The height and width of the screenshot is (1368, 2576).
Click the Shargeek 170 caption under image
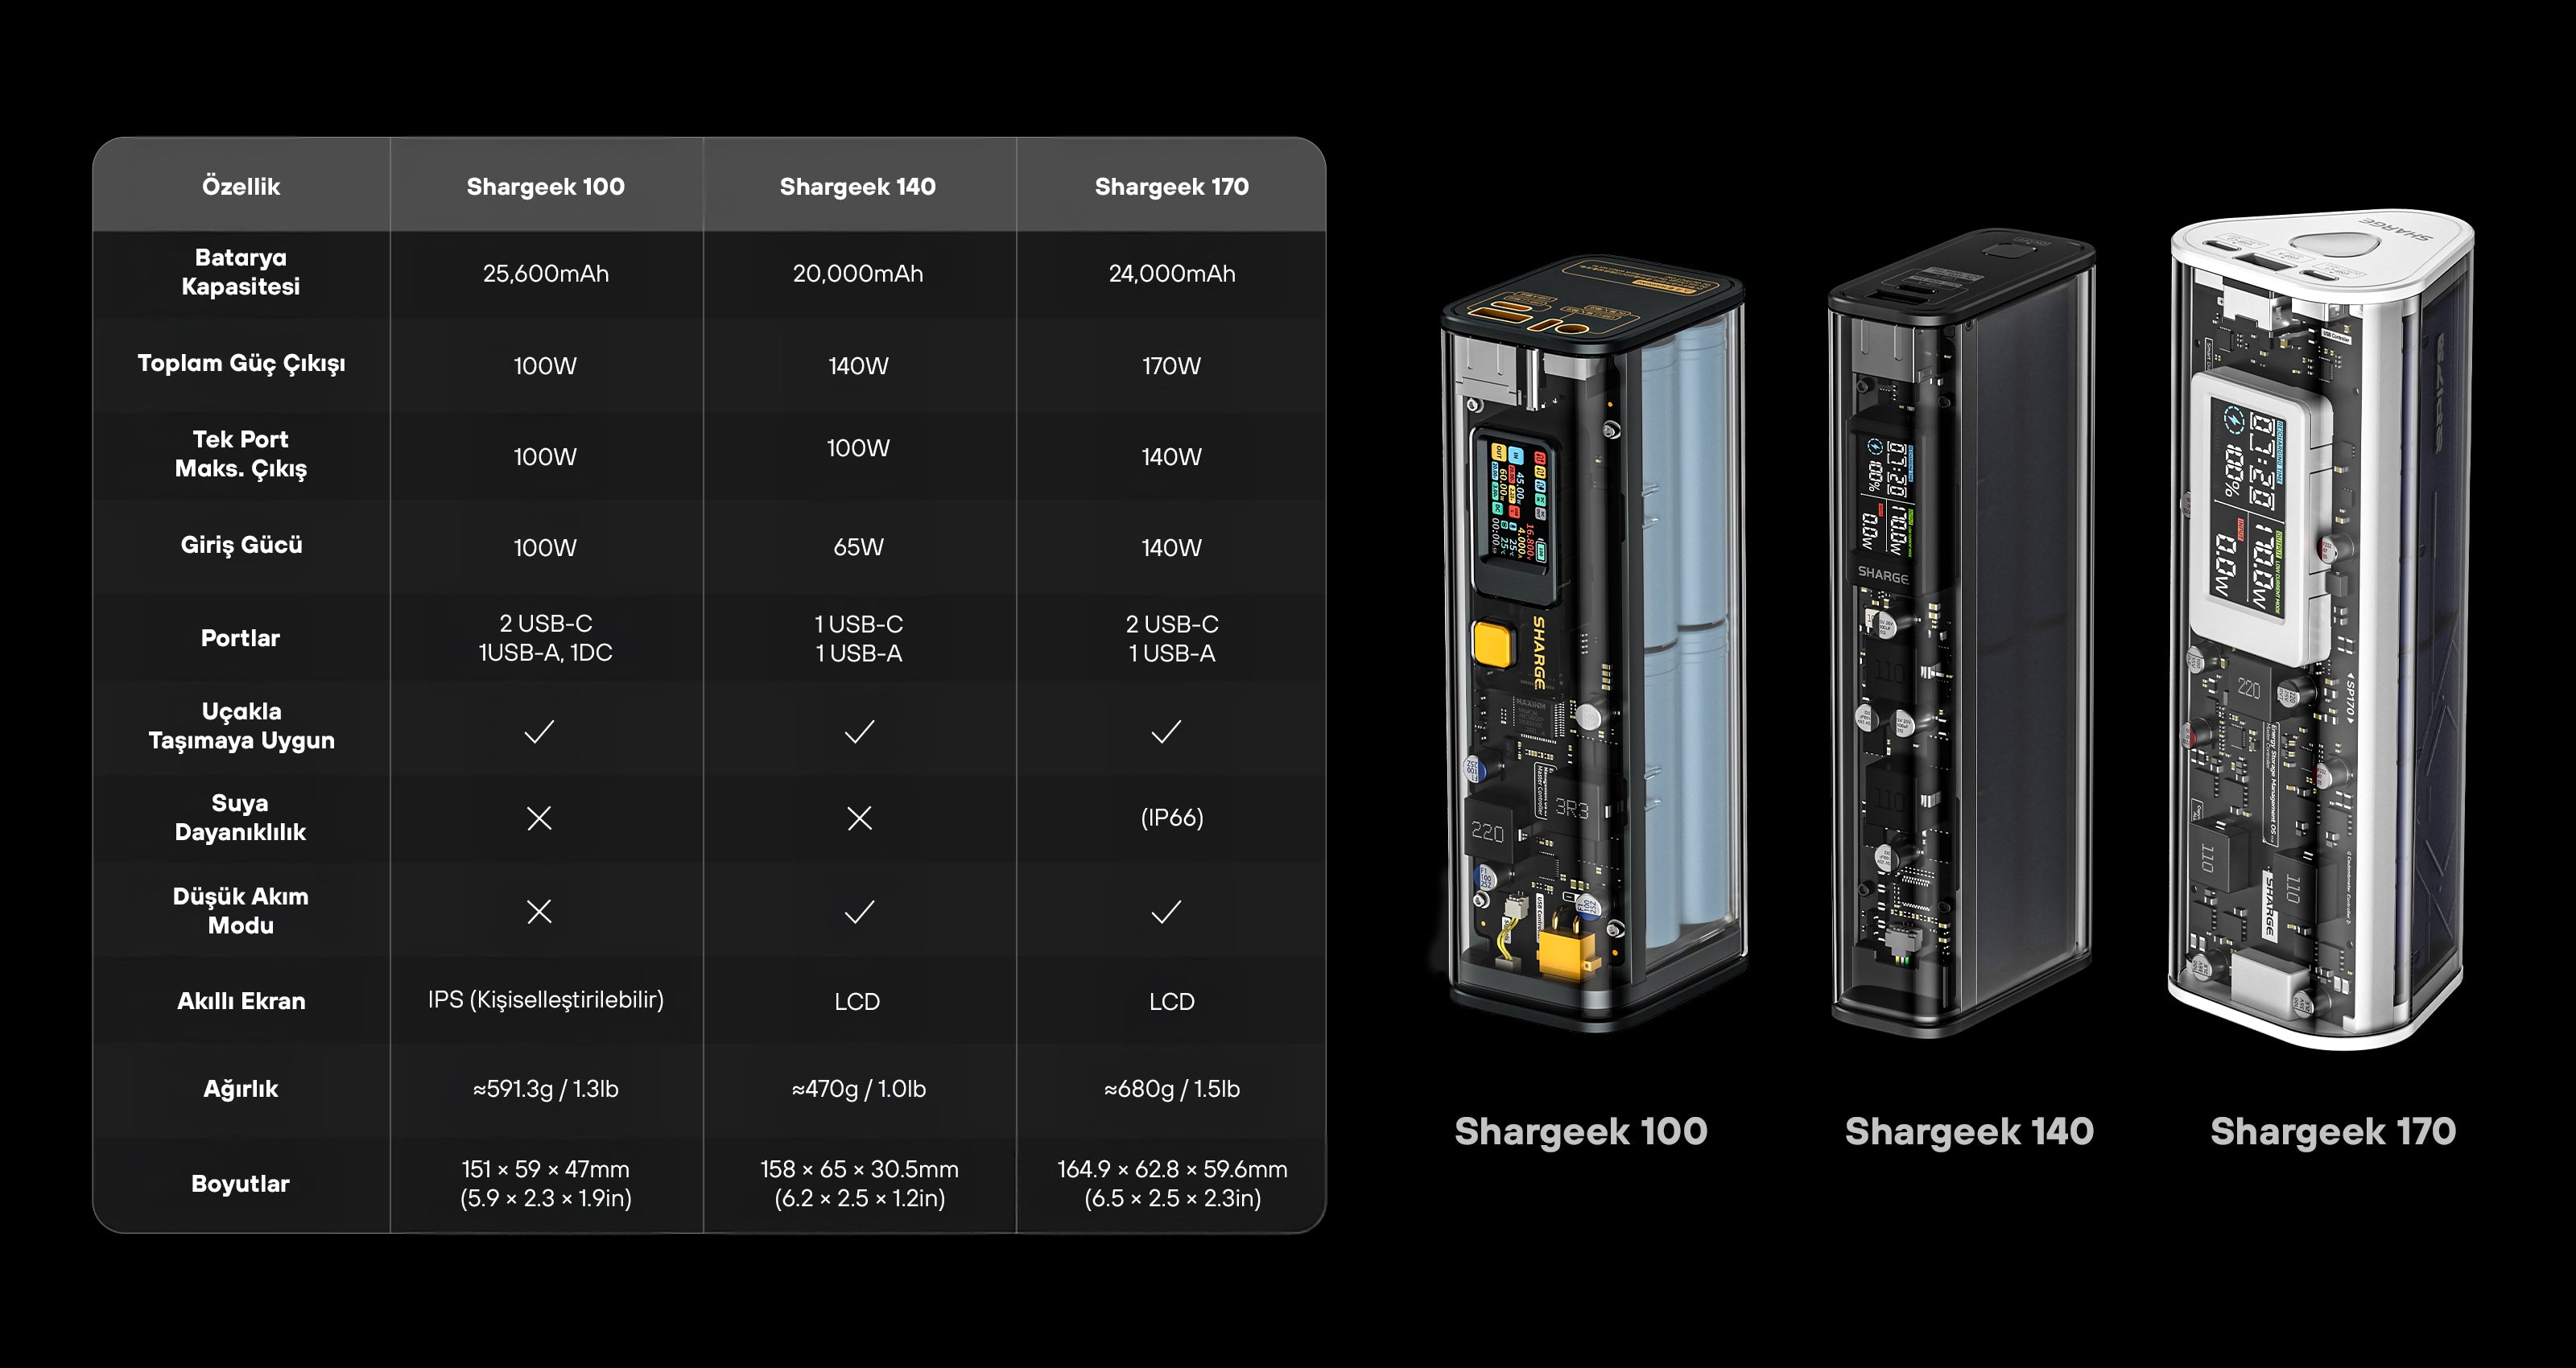[x=2332, y=1131]
